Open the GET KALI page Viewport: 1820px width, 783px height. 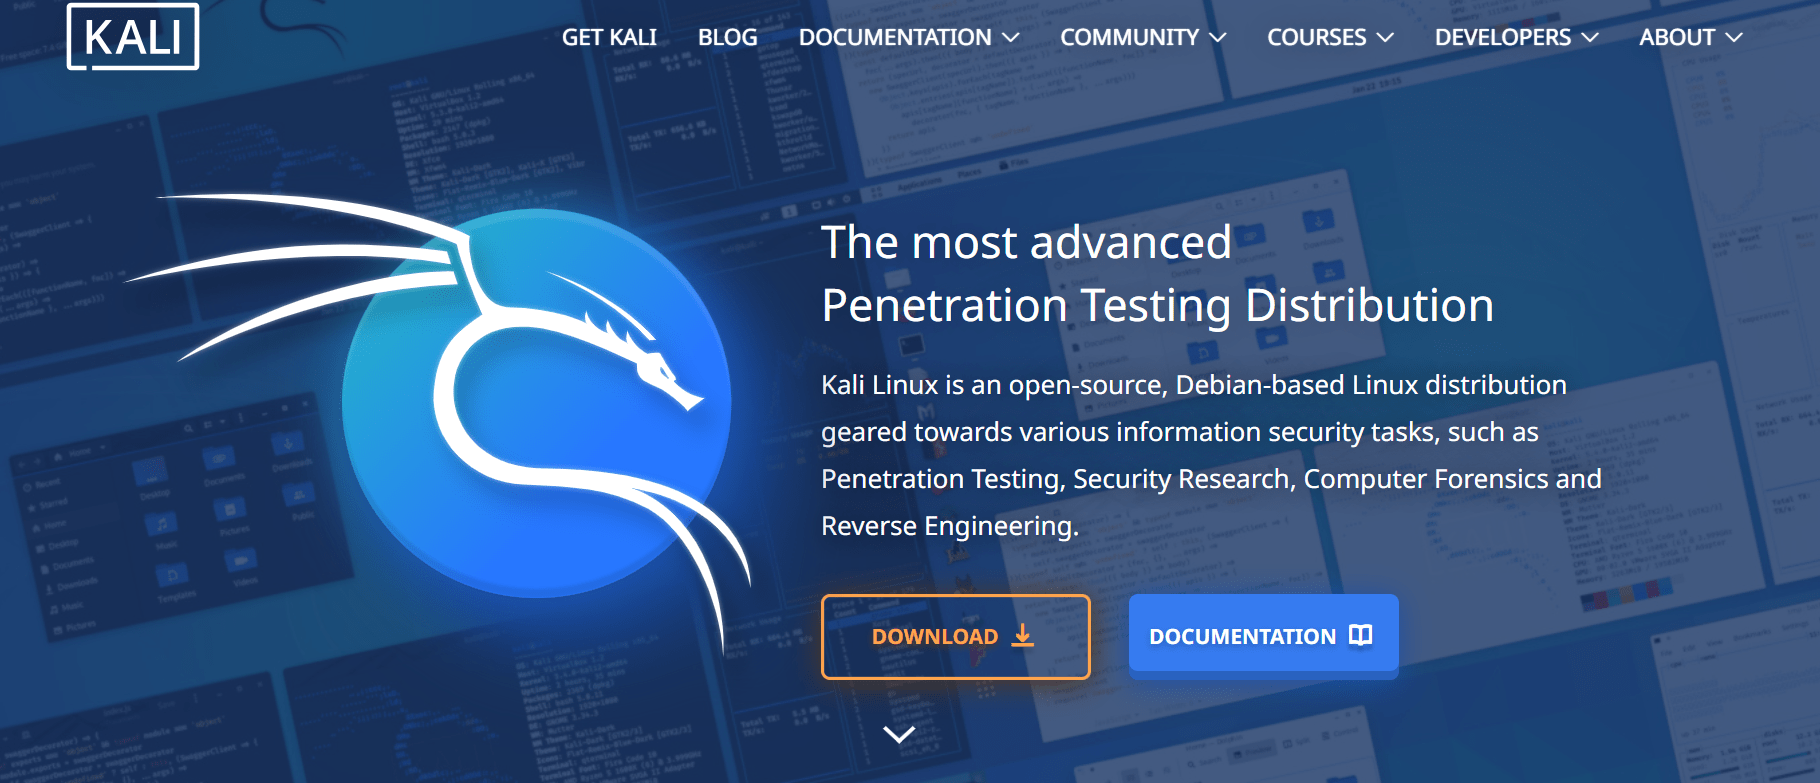(609, 38)
